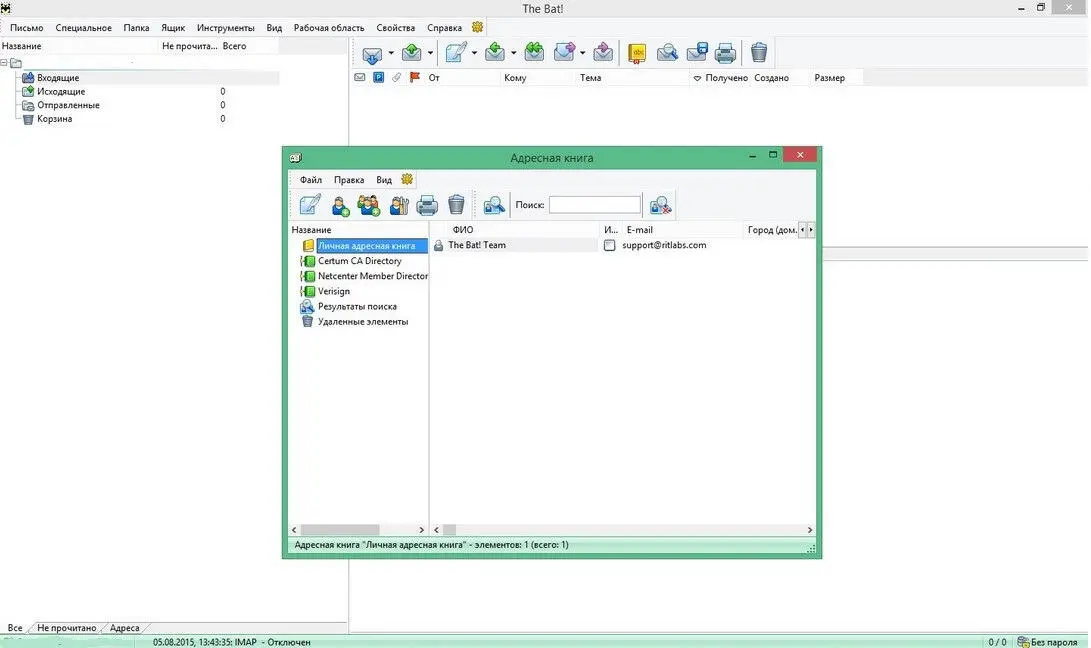Select Verisign directory in Address Book

[334, 292]
